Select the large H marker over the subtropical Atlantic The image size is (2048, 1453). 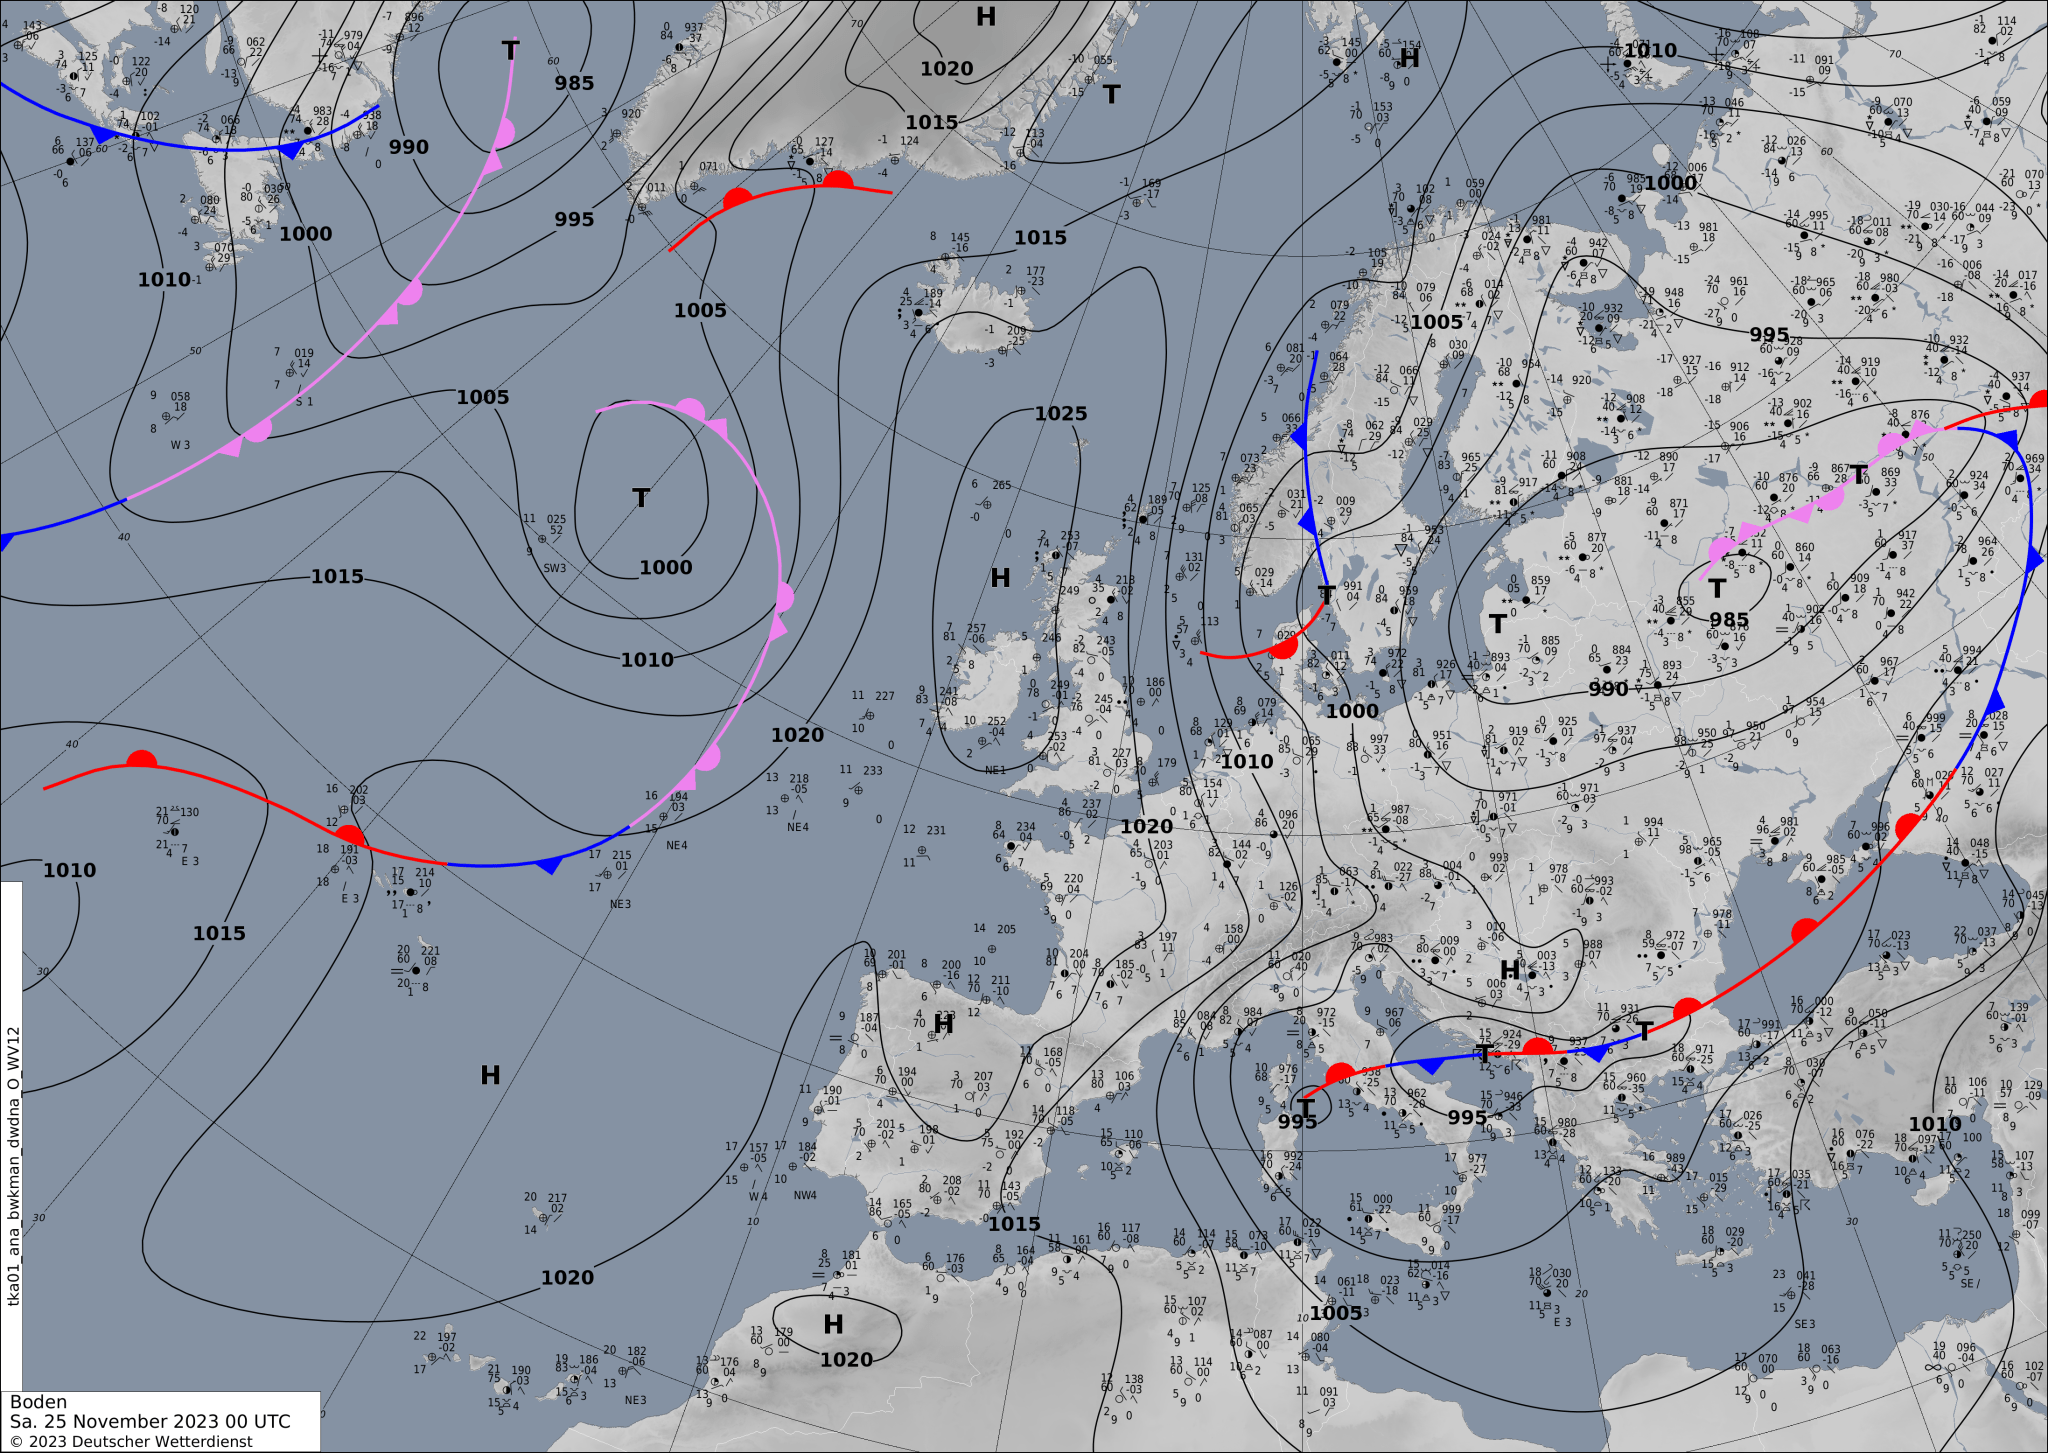[490, 1075]
